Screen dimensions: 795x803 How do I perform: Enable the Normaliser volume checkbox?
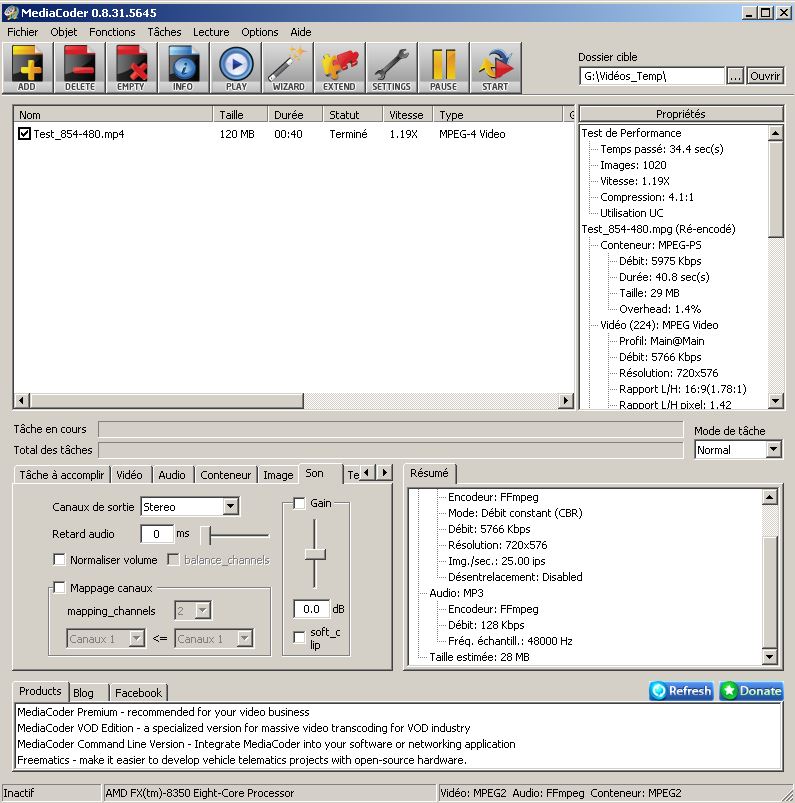60,560
